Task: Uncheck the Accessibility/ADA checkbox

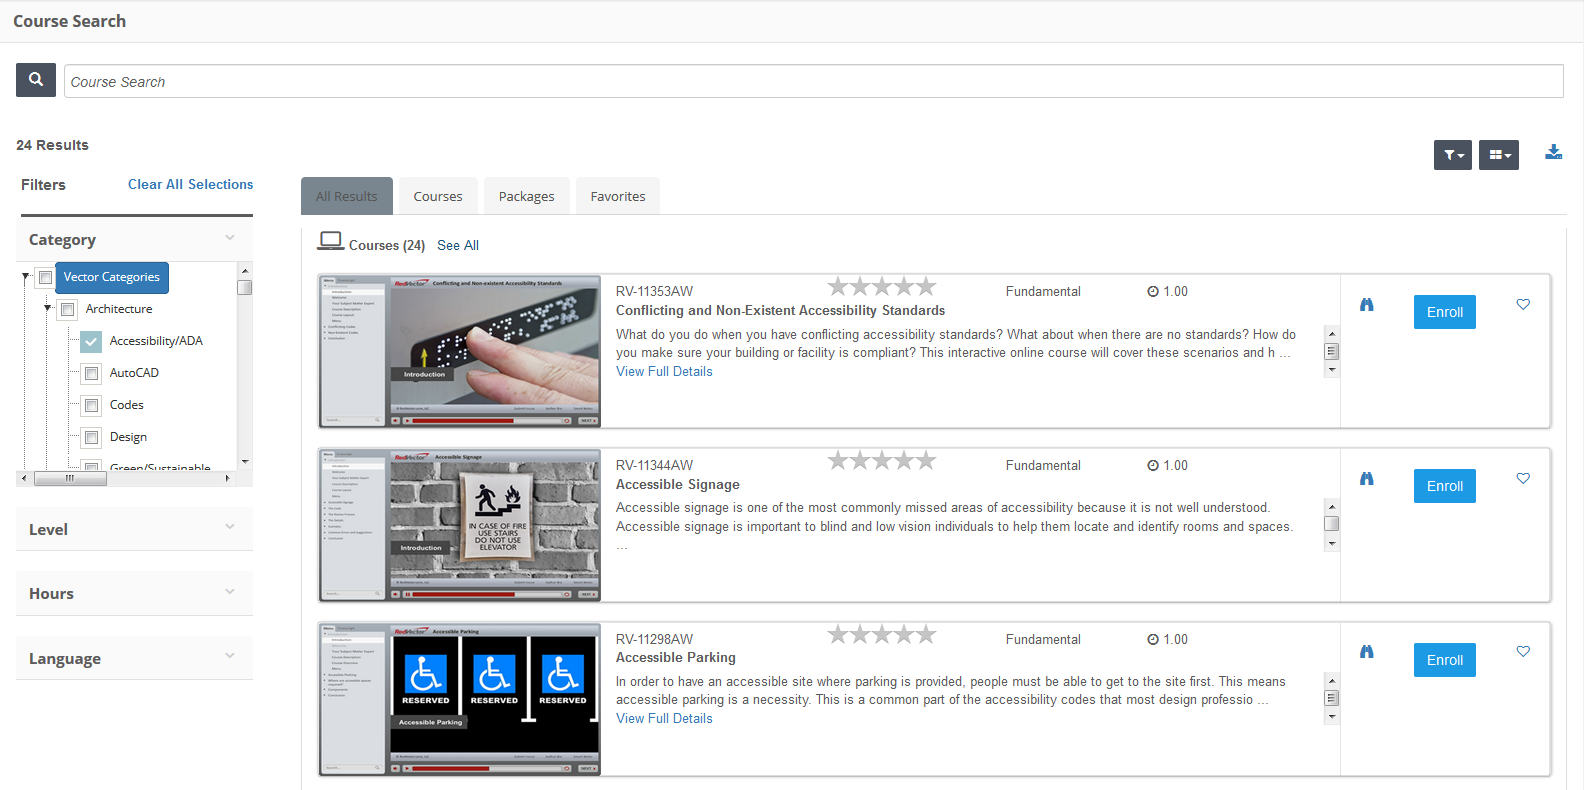Action: pyautogui.click(x=91, y=342)
